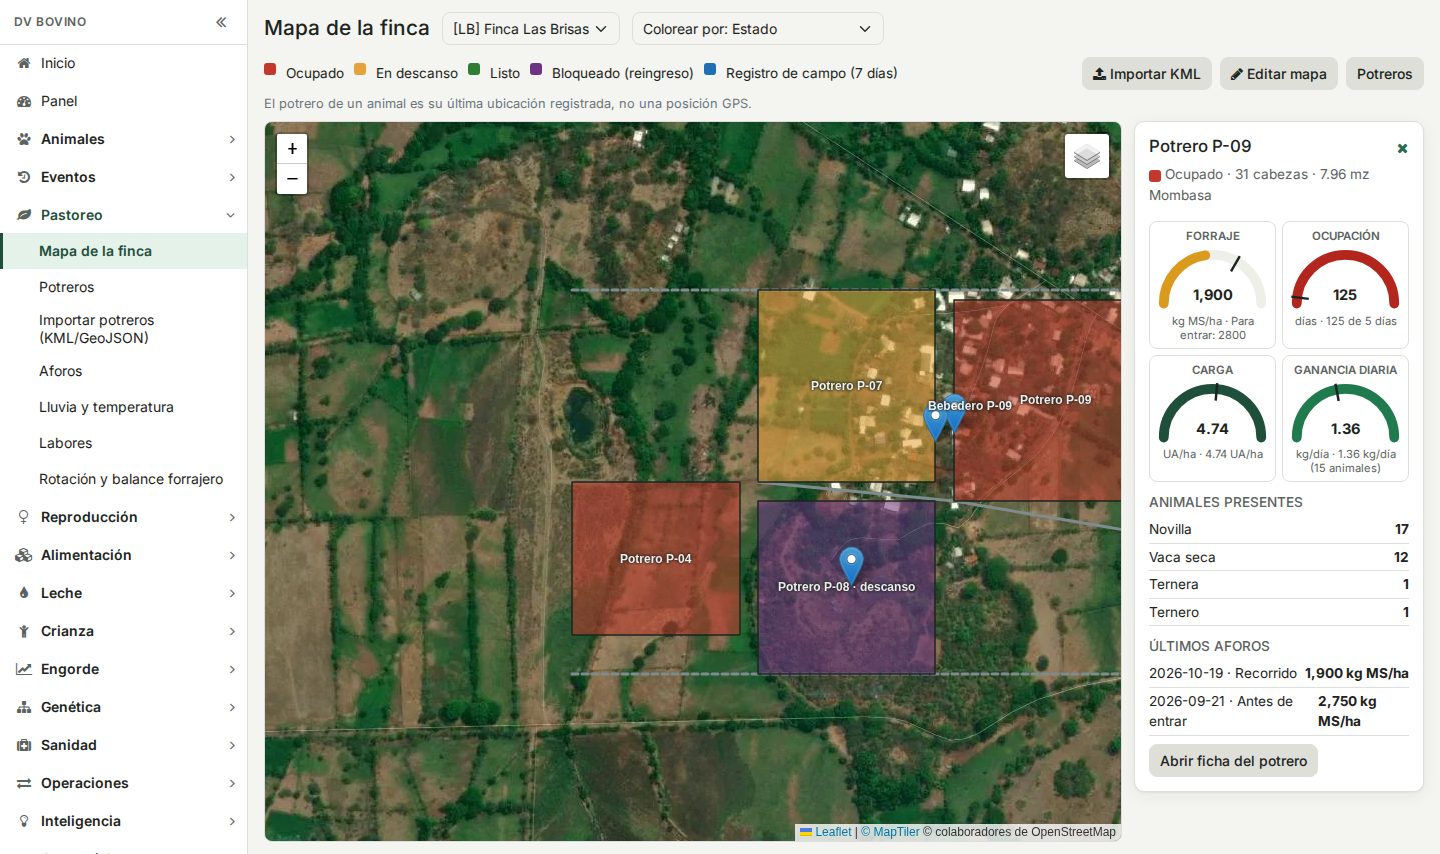The height and width of the screenshot is (854, 1440).
Task: Open the Finca Las Brisas farm selector
Action: click(x=531, y=29)
